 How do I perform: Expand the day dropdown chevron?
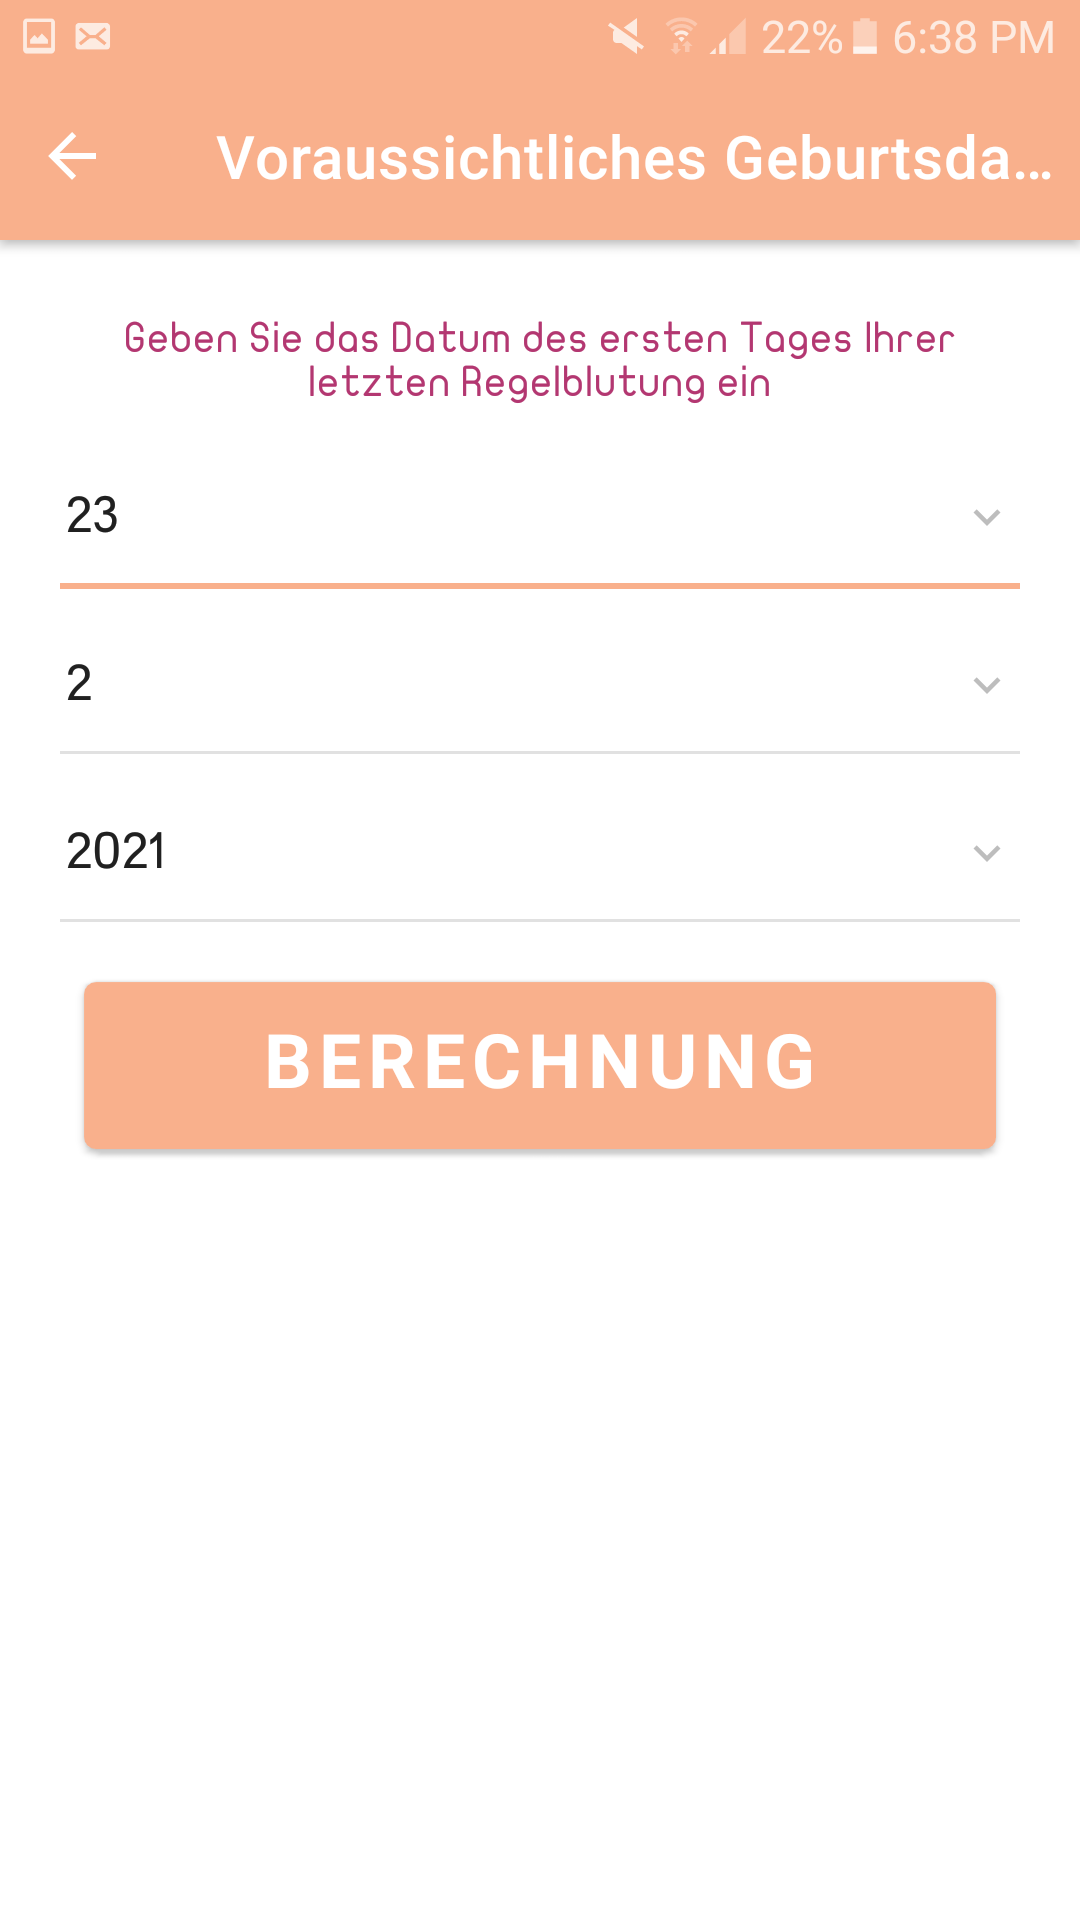click(x=987, y=517)
